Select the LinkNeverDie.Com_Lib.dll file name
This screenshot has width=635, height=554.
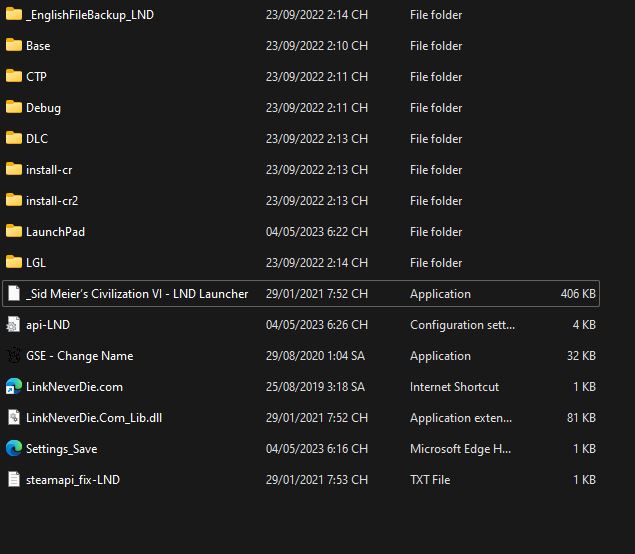tap(94, 418)
